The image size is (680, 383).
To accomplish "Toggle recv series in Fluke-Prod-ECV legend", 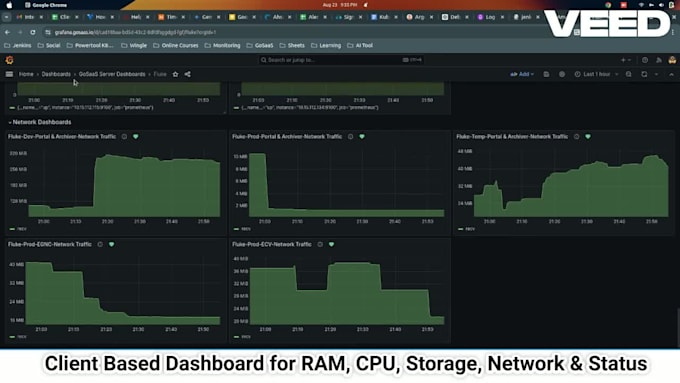I will tap(246, 337).
